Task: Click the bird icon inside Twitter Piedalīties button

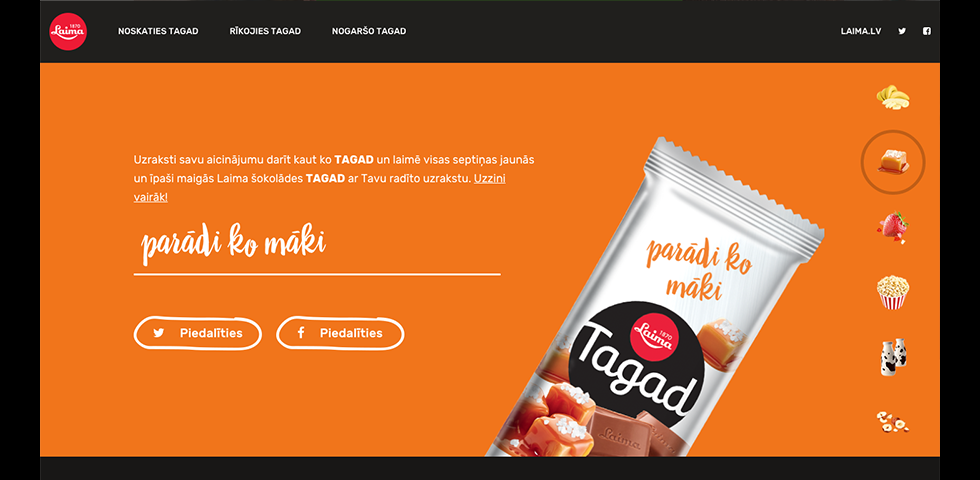Action: 159,333
